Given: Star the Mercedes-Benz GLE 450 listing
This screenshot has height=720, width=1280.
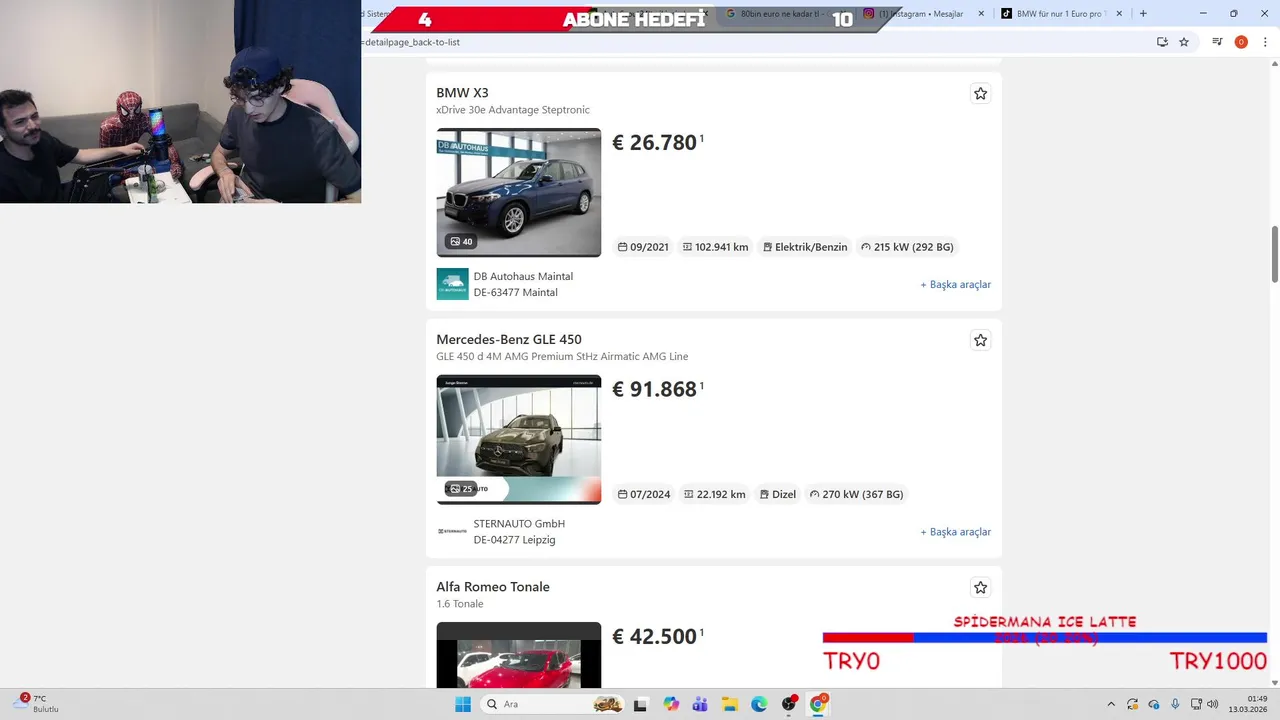Looking at the screenshot, I should pos(980,340).
